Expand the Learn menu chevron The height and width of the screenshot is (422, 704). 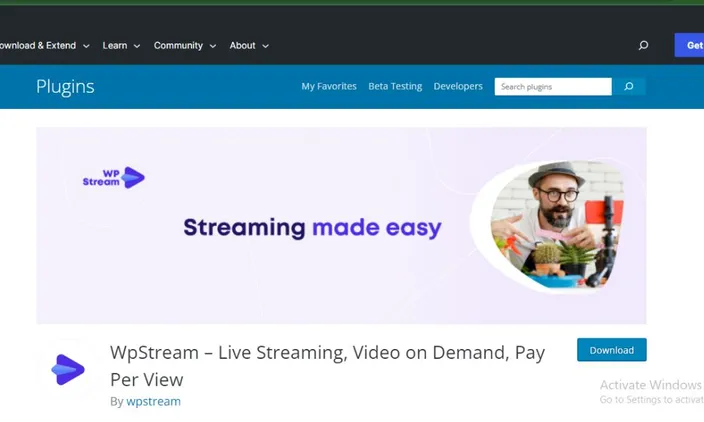137,46
